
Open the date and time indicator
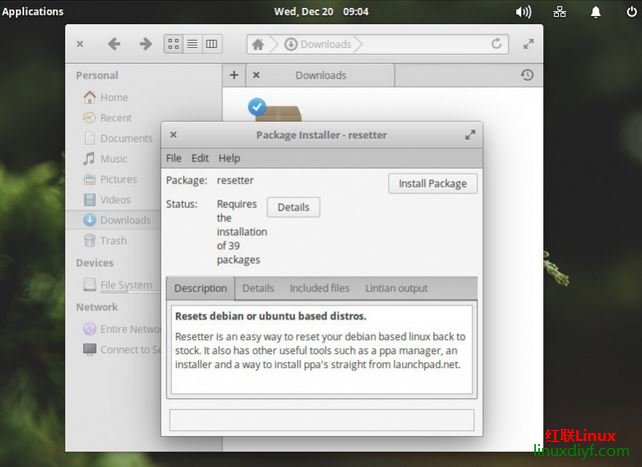[321, 11]
